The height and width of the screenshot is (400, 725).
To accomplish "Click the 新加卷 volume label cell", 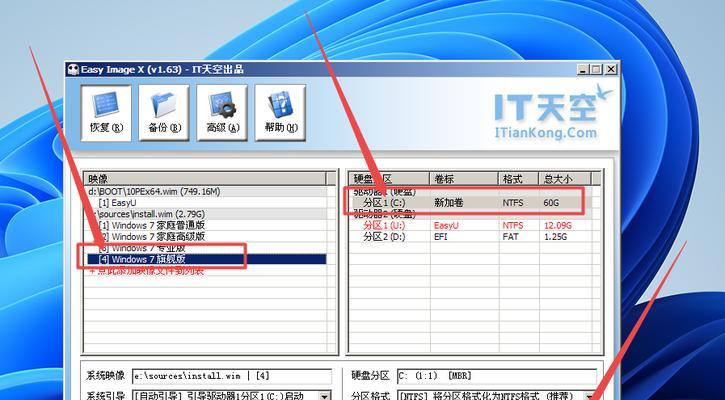I will 449,203.
